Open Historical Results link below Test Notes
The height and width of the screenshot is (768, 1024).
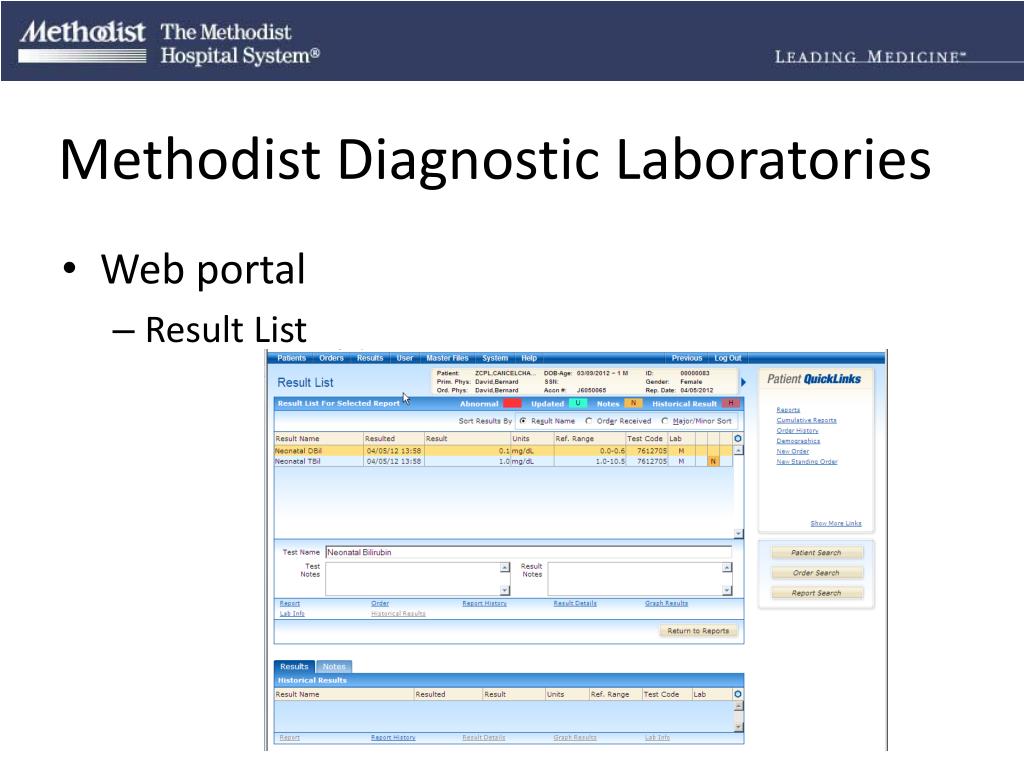[x=398, y=613]
